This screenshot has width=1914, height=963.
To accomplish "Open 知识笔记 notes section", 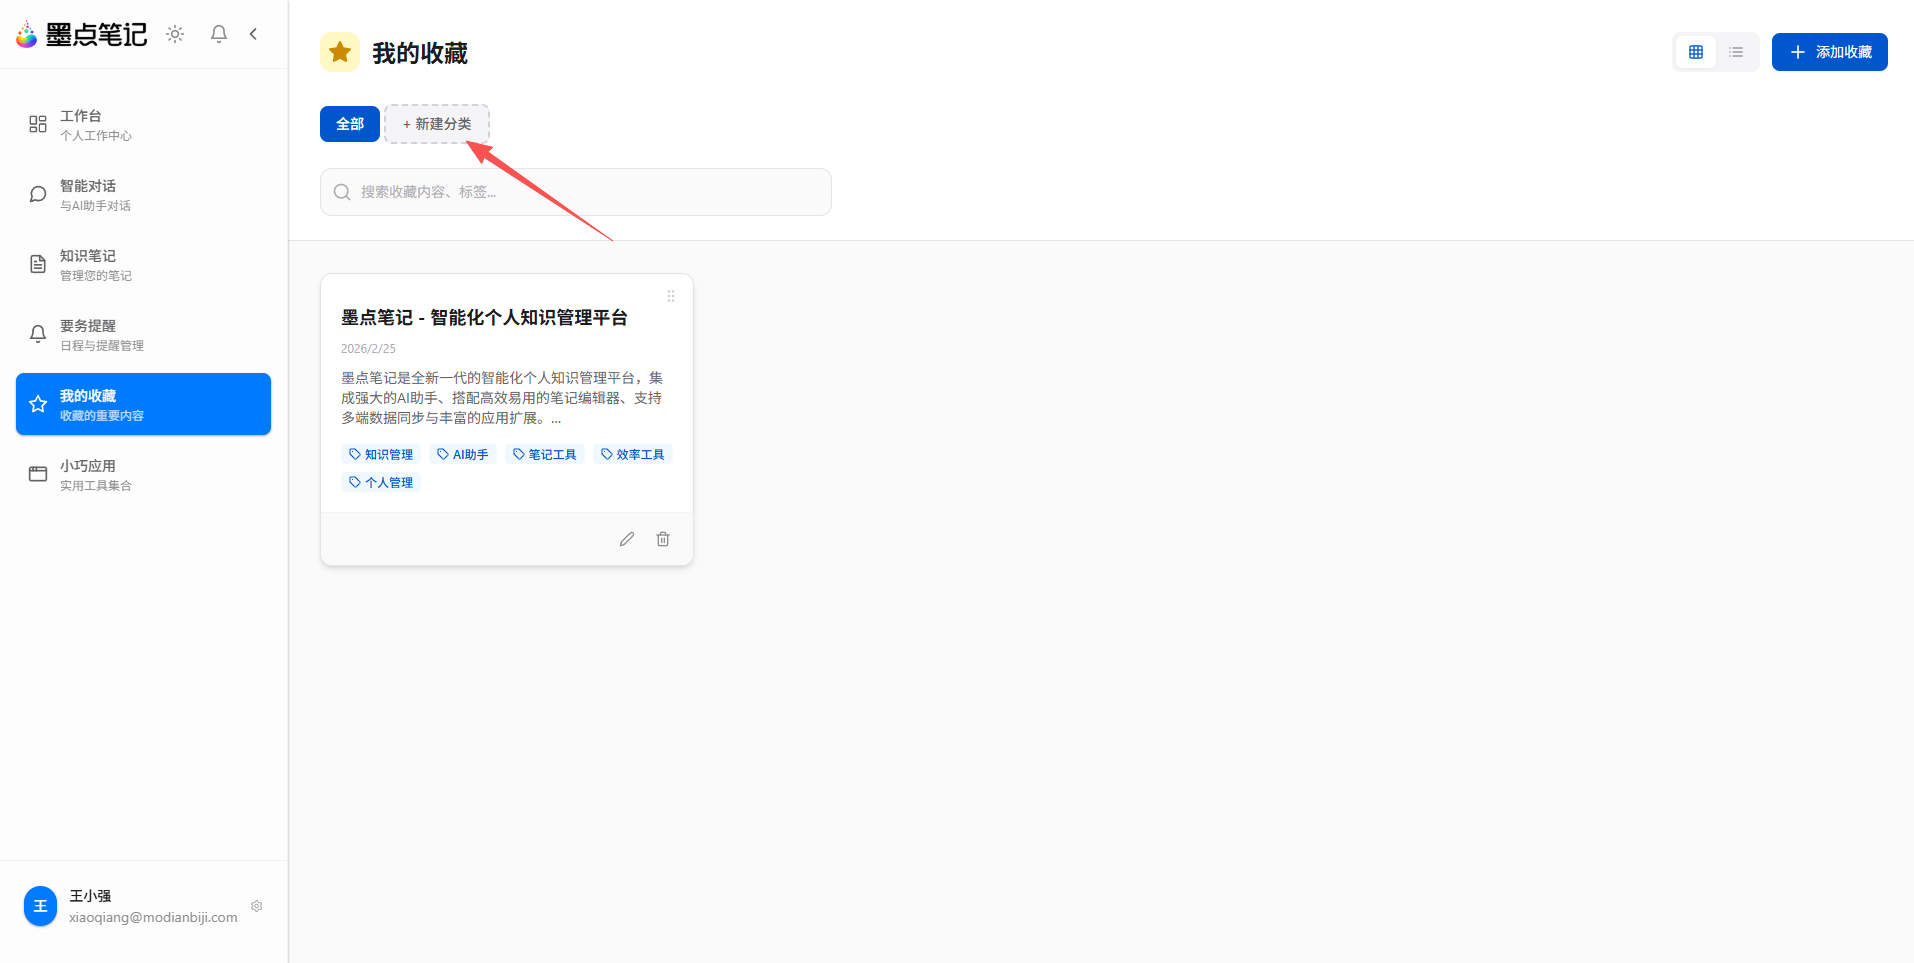I will pos(90,264).
